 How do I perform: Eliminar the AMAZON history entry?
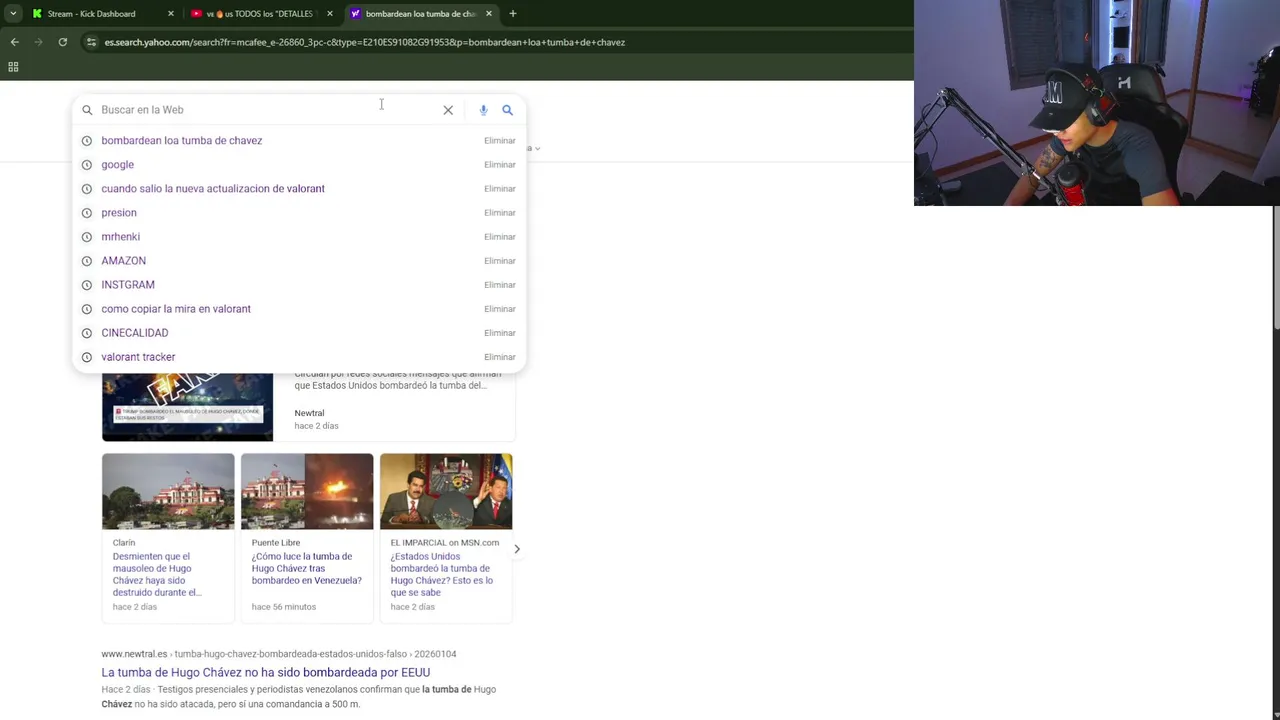(x=499, y=261)
